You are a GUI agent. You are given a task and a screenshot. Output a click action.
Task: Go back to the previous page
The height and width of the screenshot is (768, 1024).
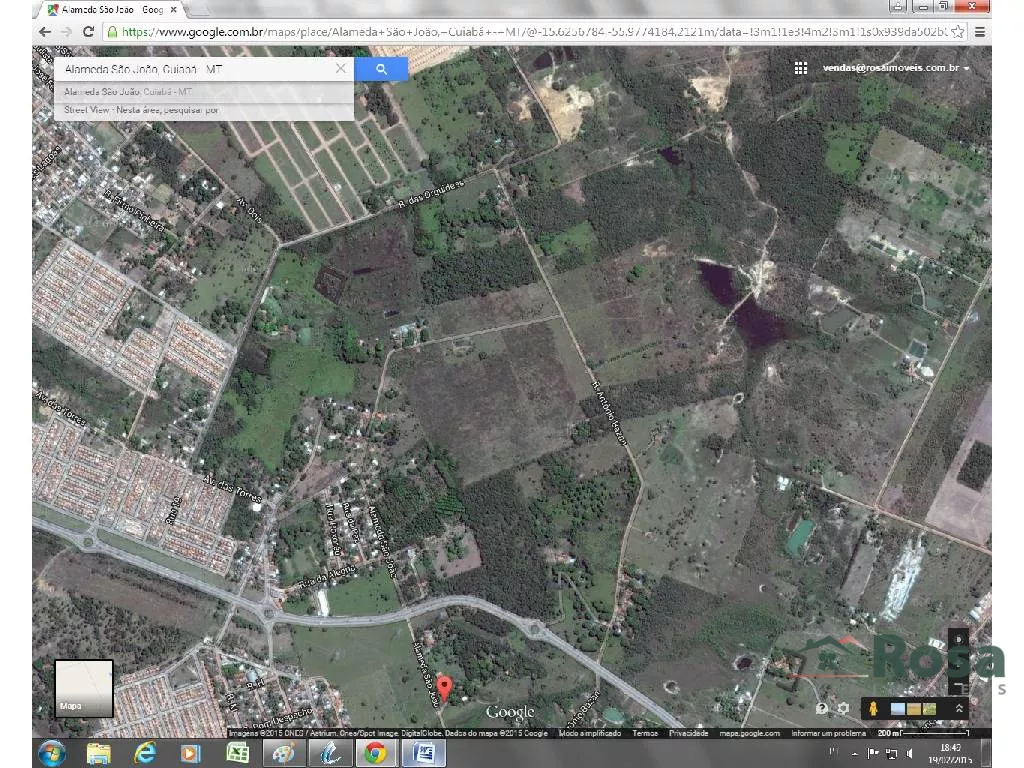tap(44, 31)
